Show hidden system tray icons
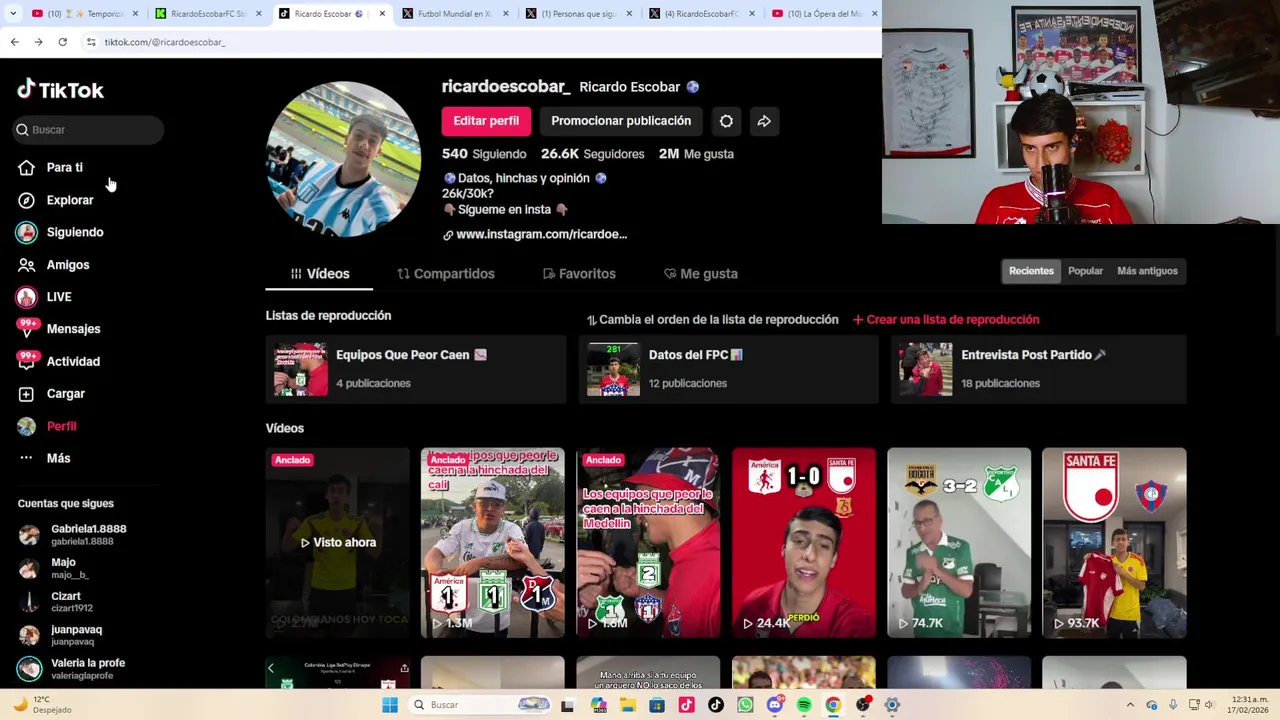 point(1130,705)
